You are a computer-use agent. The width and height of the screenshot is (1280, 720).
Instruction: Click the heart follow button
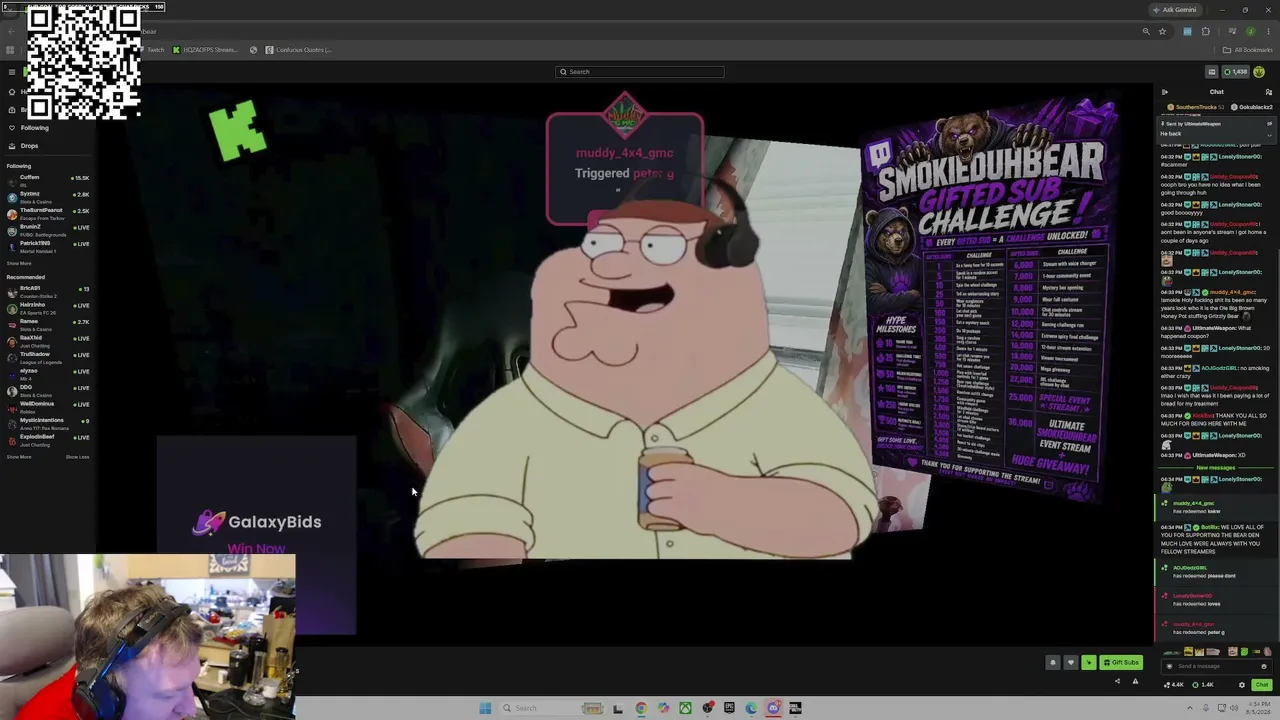tap(1070, 662)
